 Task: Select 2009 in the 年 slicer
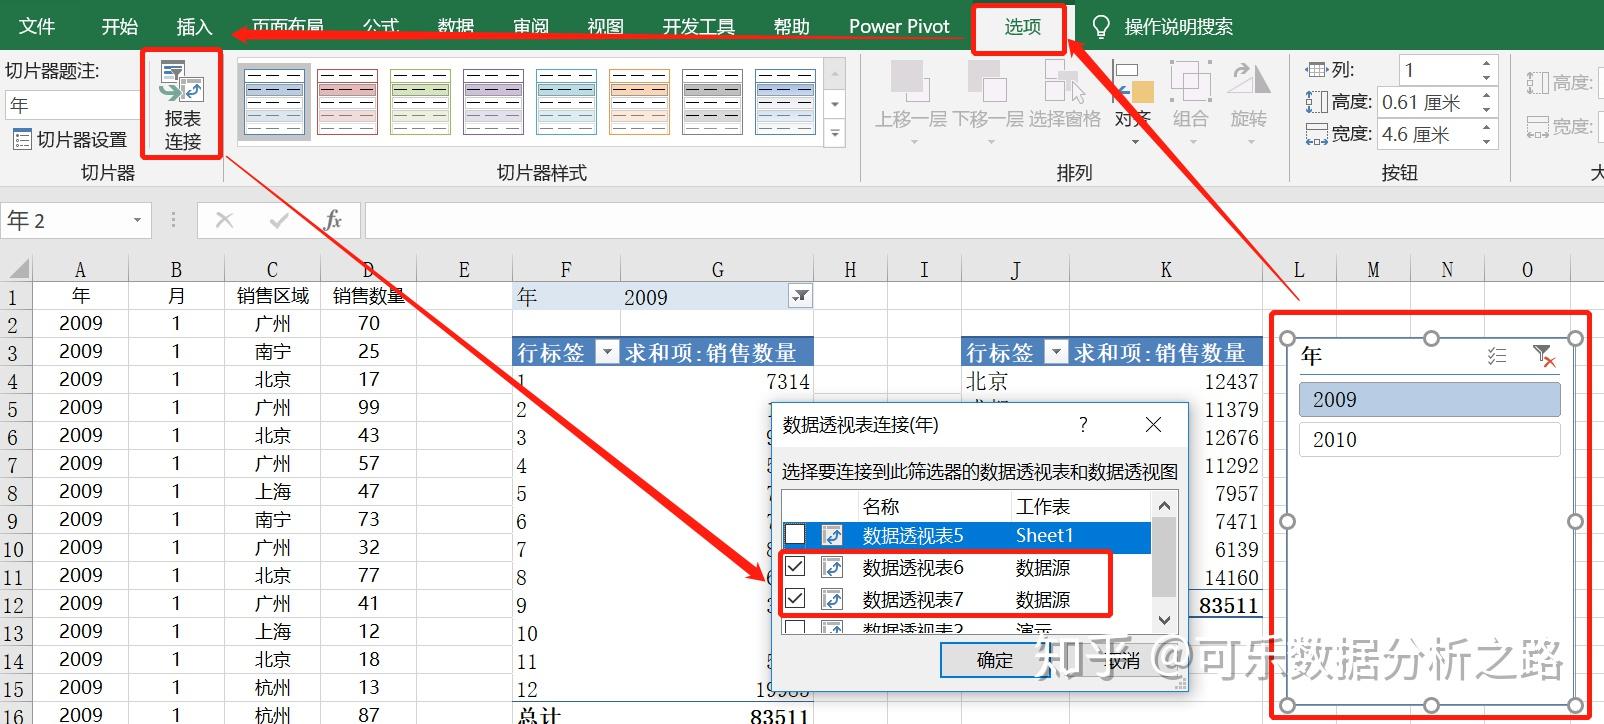(x=1430, y=400)
